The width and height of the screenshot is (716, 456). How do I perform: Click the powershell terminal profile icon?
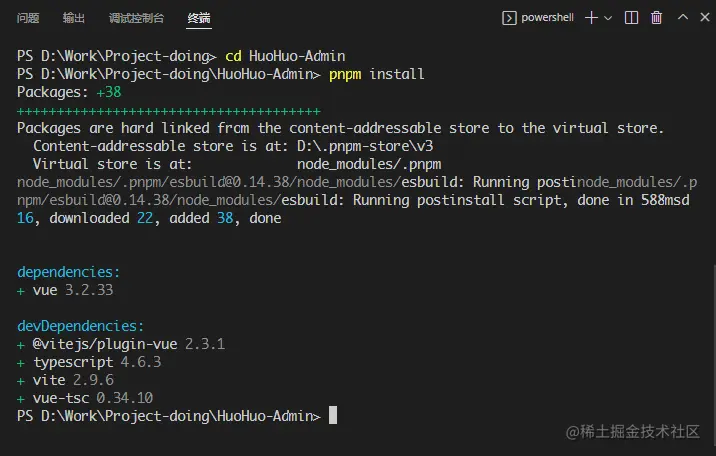pos(509,18)
